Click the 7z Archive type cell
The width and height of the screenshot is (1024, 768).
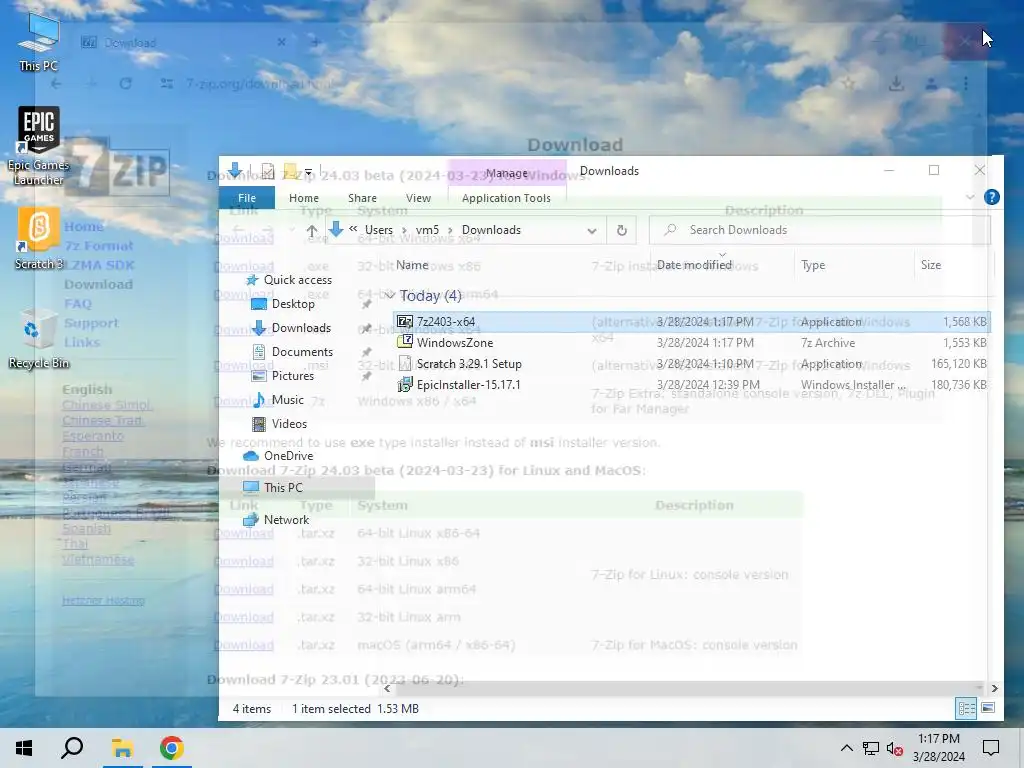(x=827, y=343)
